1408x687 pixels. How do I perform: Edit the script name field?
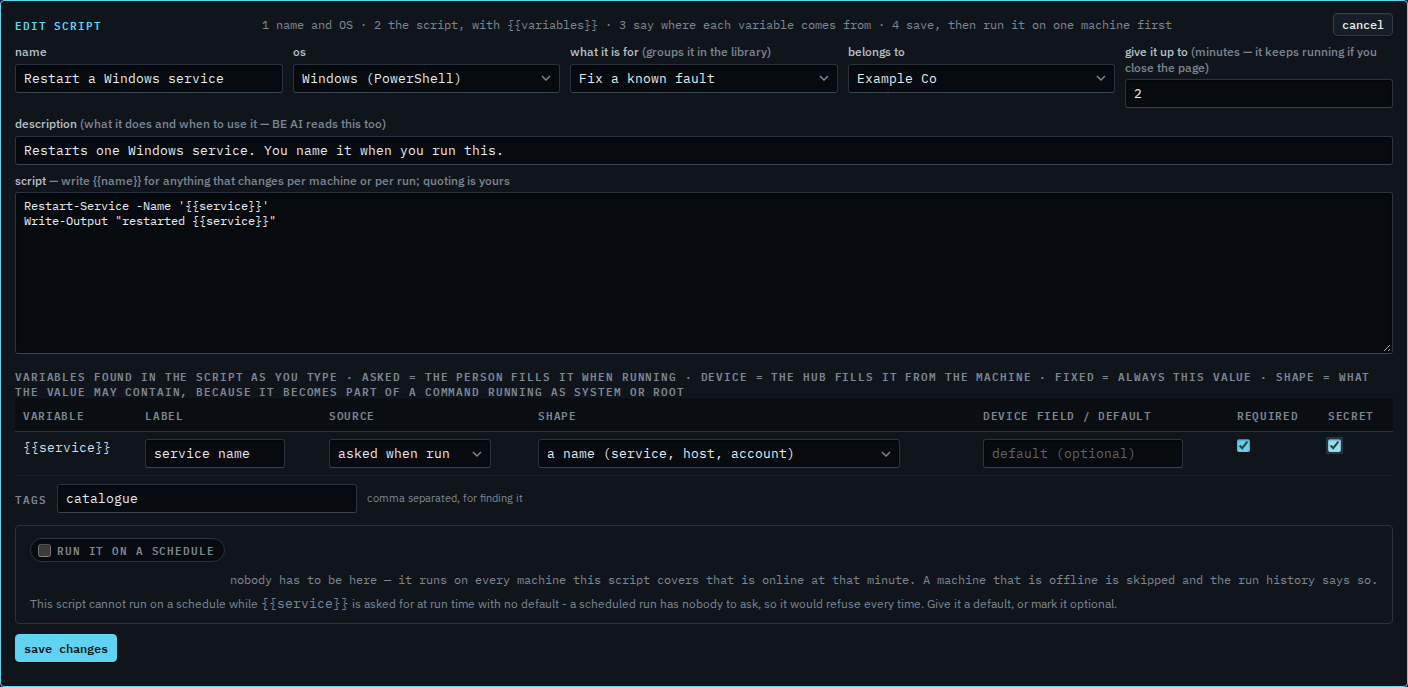(x=149, y=78)
